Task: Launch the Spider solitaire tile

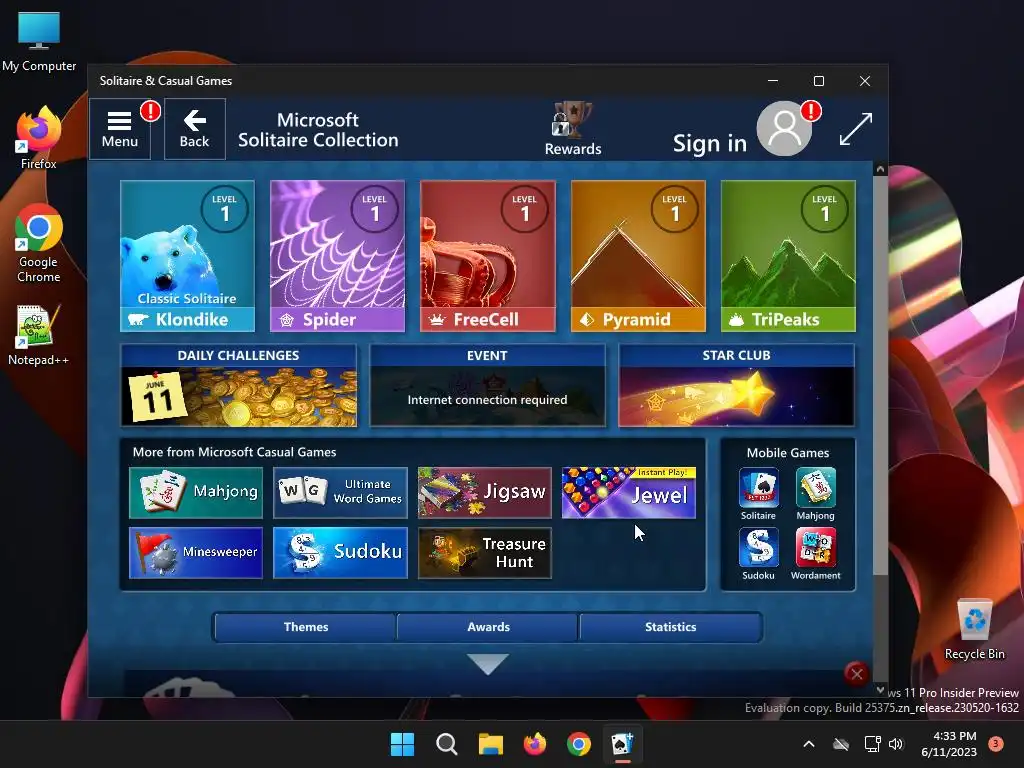Action: tap(338, 256)
